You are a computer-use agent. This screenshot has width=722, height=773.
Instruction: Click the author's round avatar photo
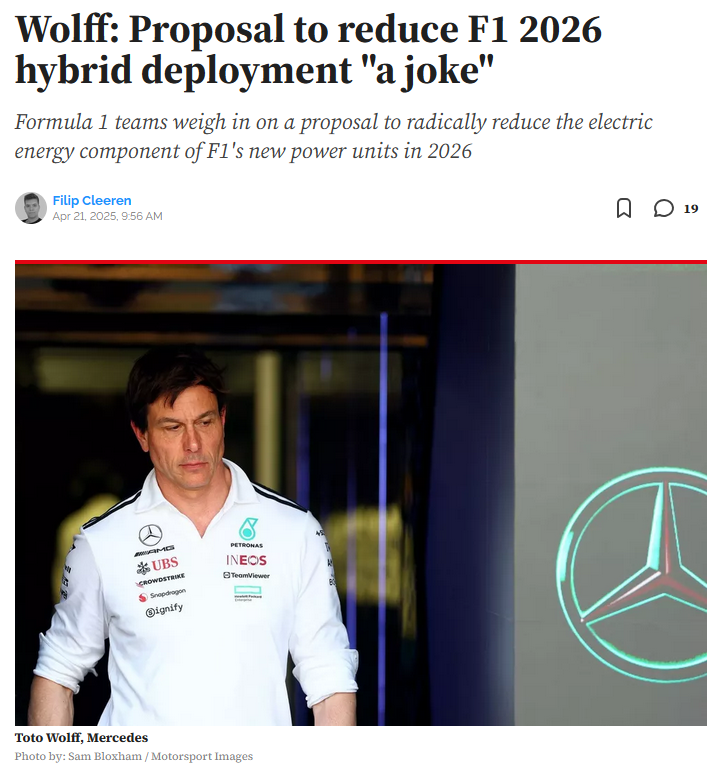[31, 208]
